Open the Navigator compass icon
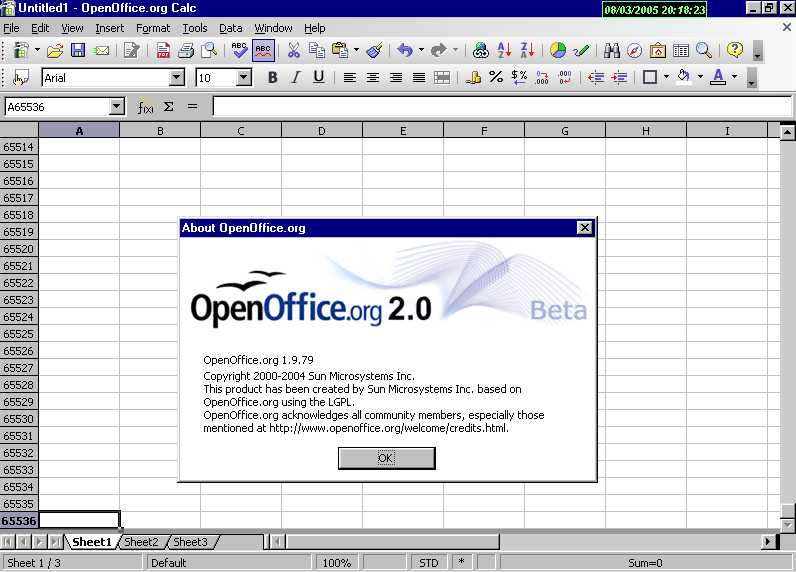The width and height of the screenshot is (796, 572). point(634,50)
